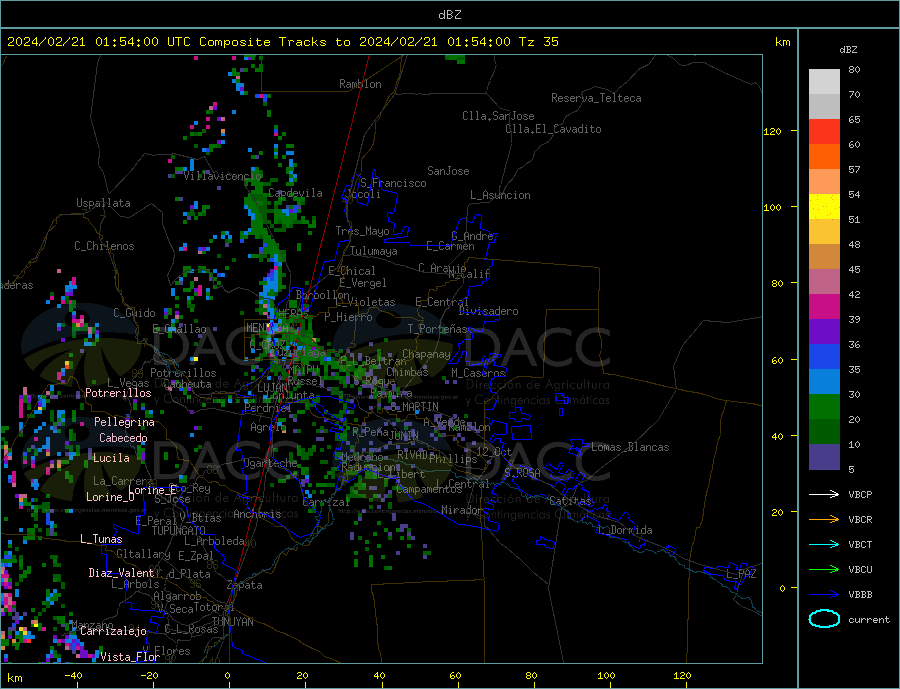Click the 'L_Tunas' map label

click(x=101, y=539)
